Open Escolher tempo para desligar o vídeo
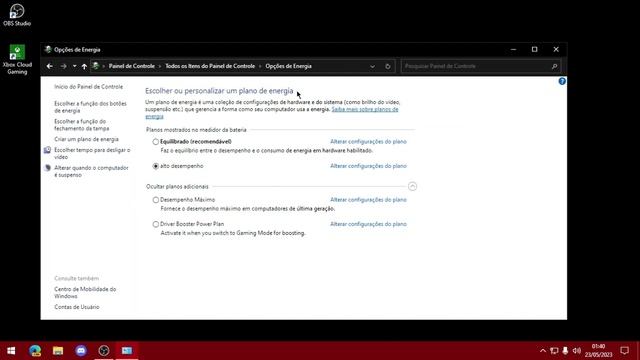Screen dimensions: 640x360 tap(92, 153)
